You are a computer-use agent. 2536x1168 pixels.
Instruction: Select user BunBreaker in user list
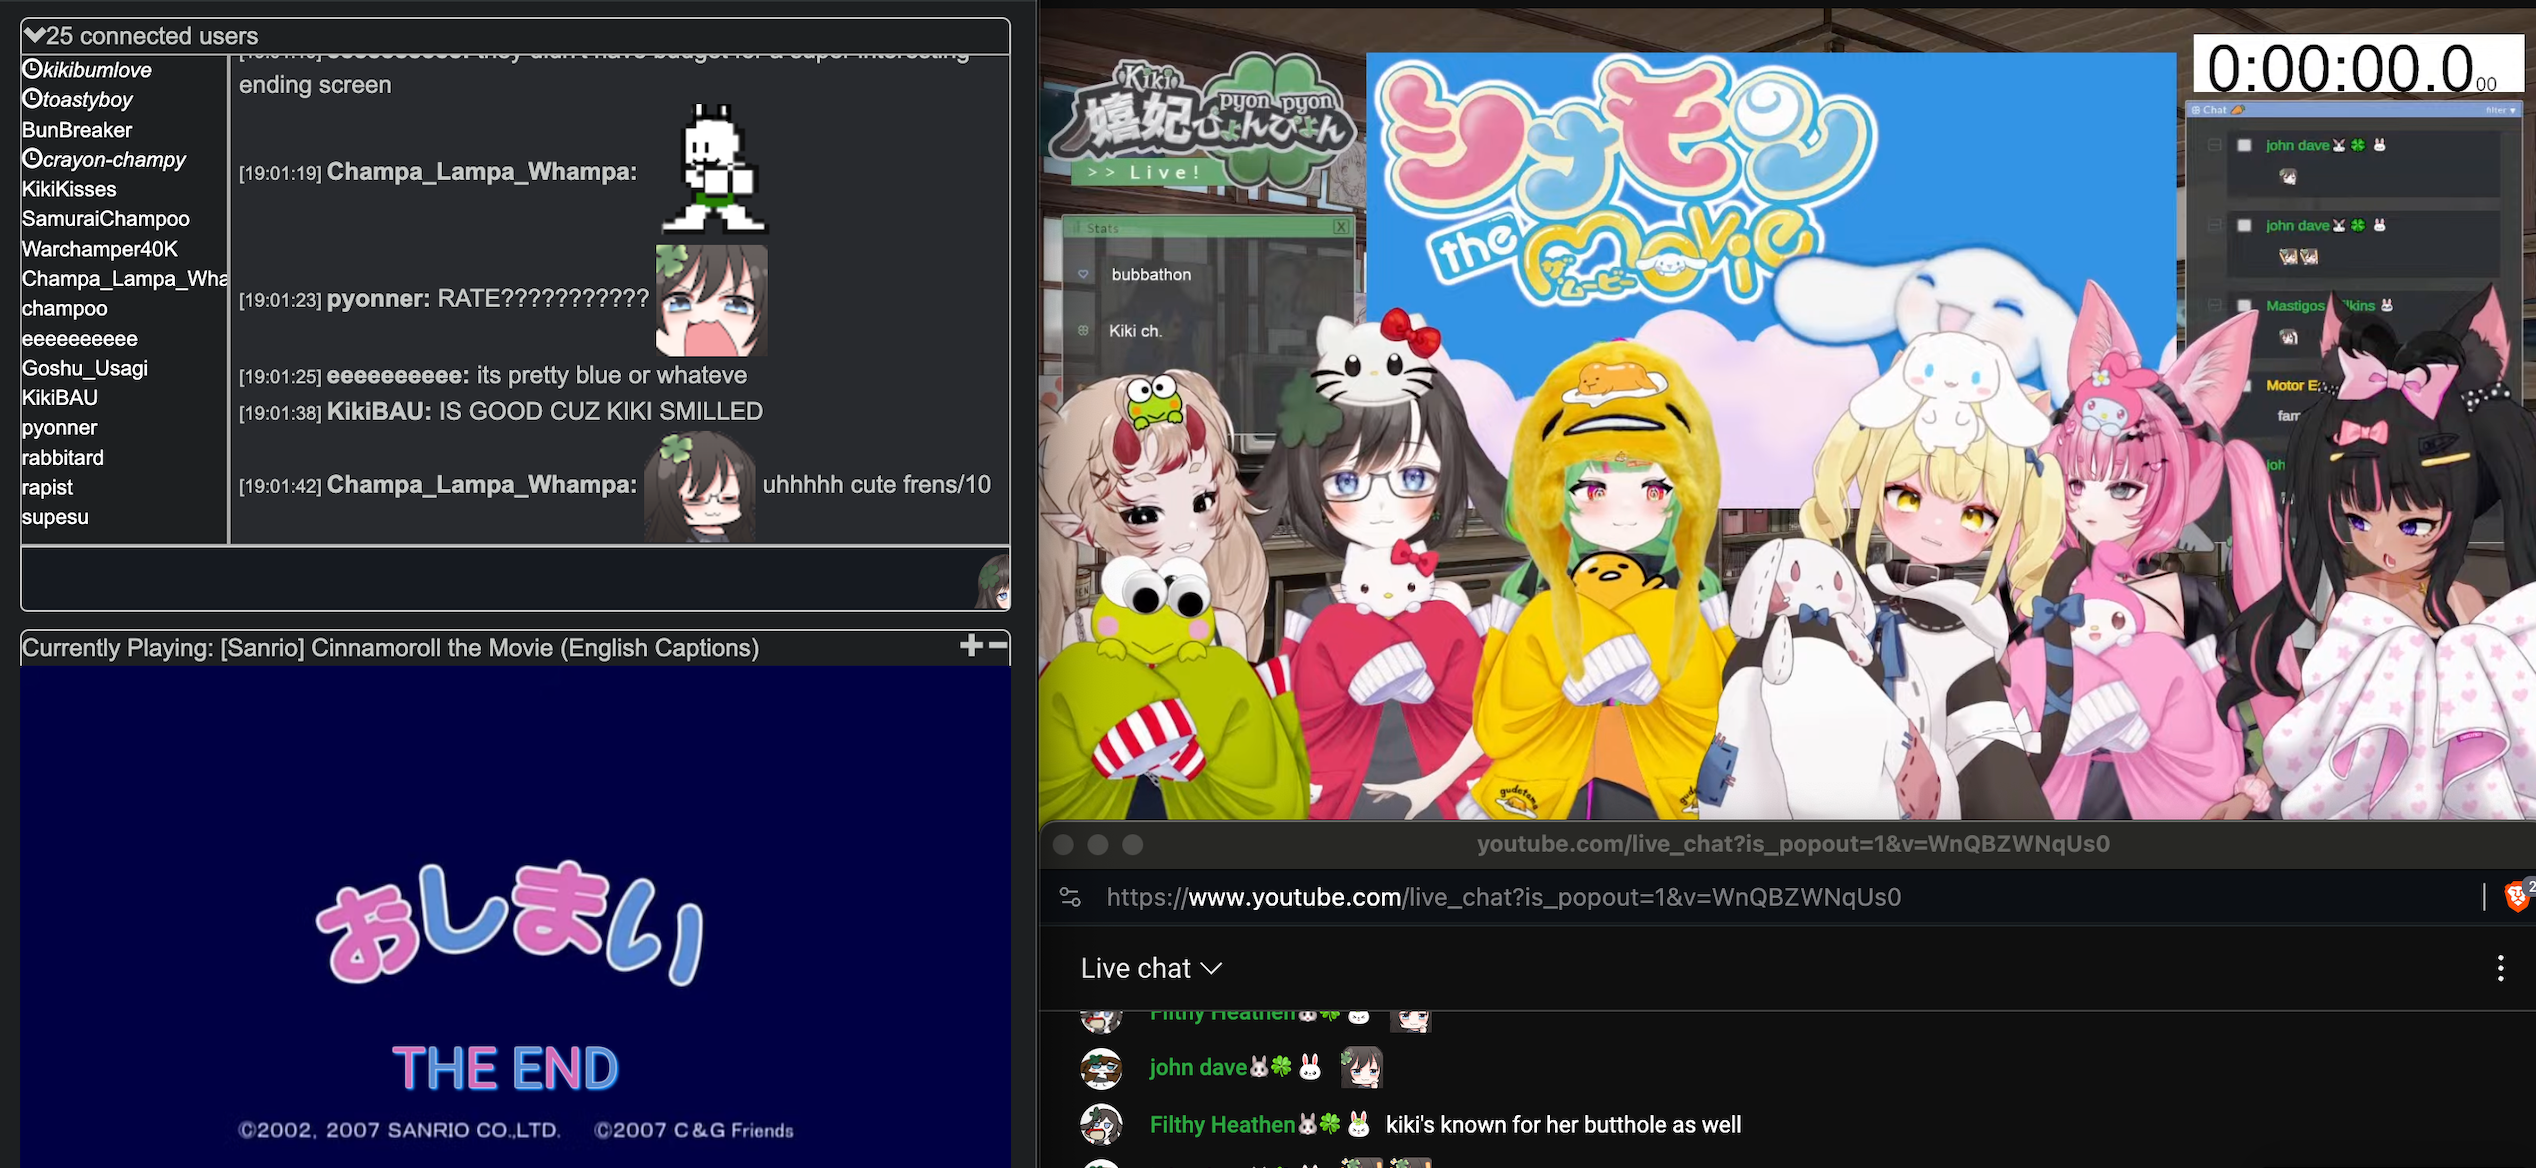coord(77,130)
